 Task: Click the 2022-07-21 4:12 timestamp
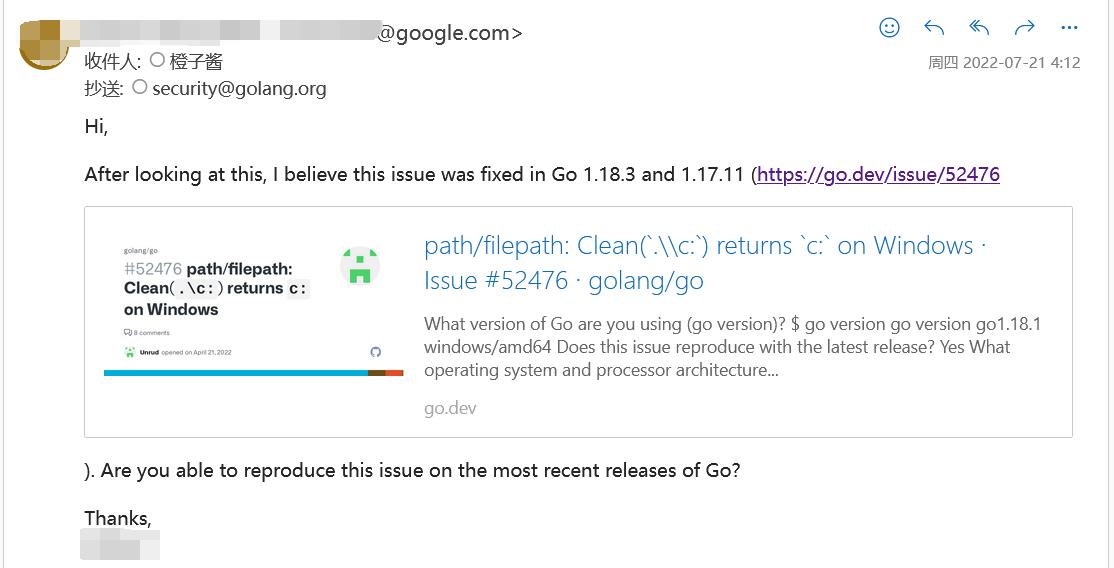click(1004, 62)
